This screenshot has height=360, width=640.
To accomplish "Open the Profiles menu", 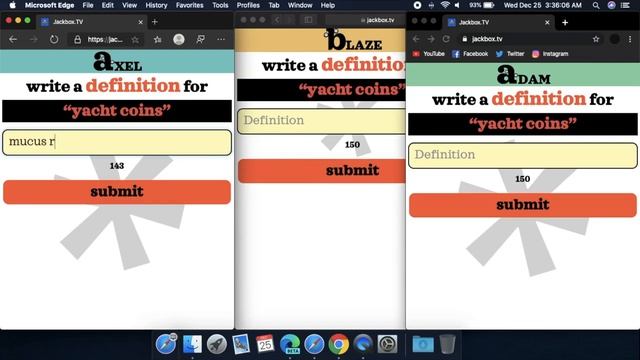I will click(x=248, y=5).
